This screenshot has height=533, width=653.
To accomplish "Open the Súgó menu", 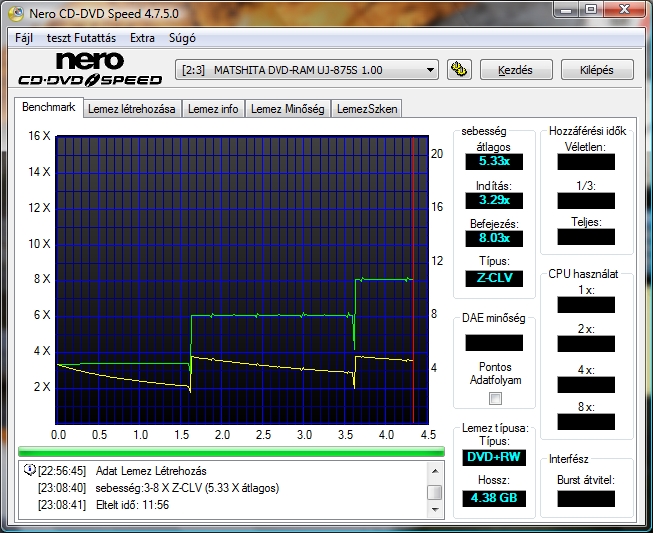I will [x=182, y=38].
